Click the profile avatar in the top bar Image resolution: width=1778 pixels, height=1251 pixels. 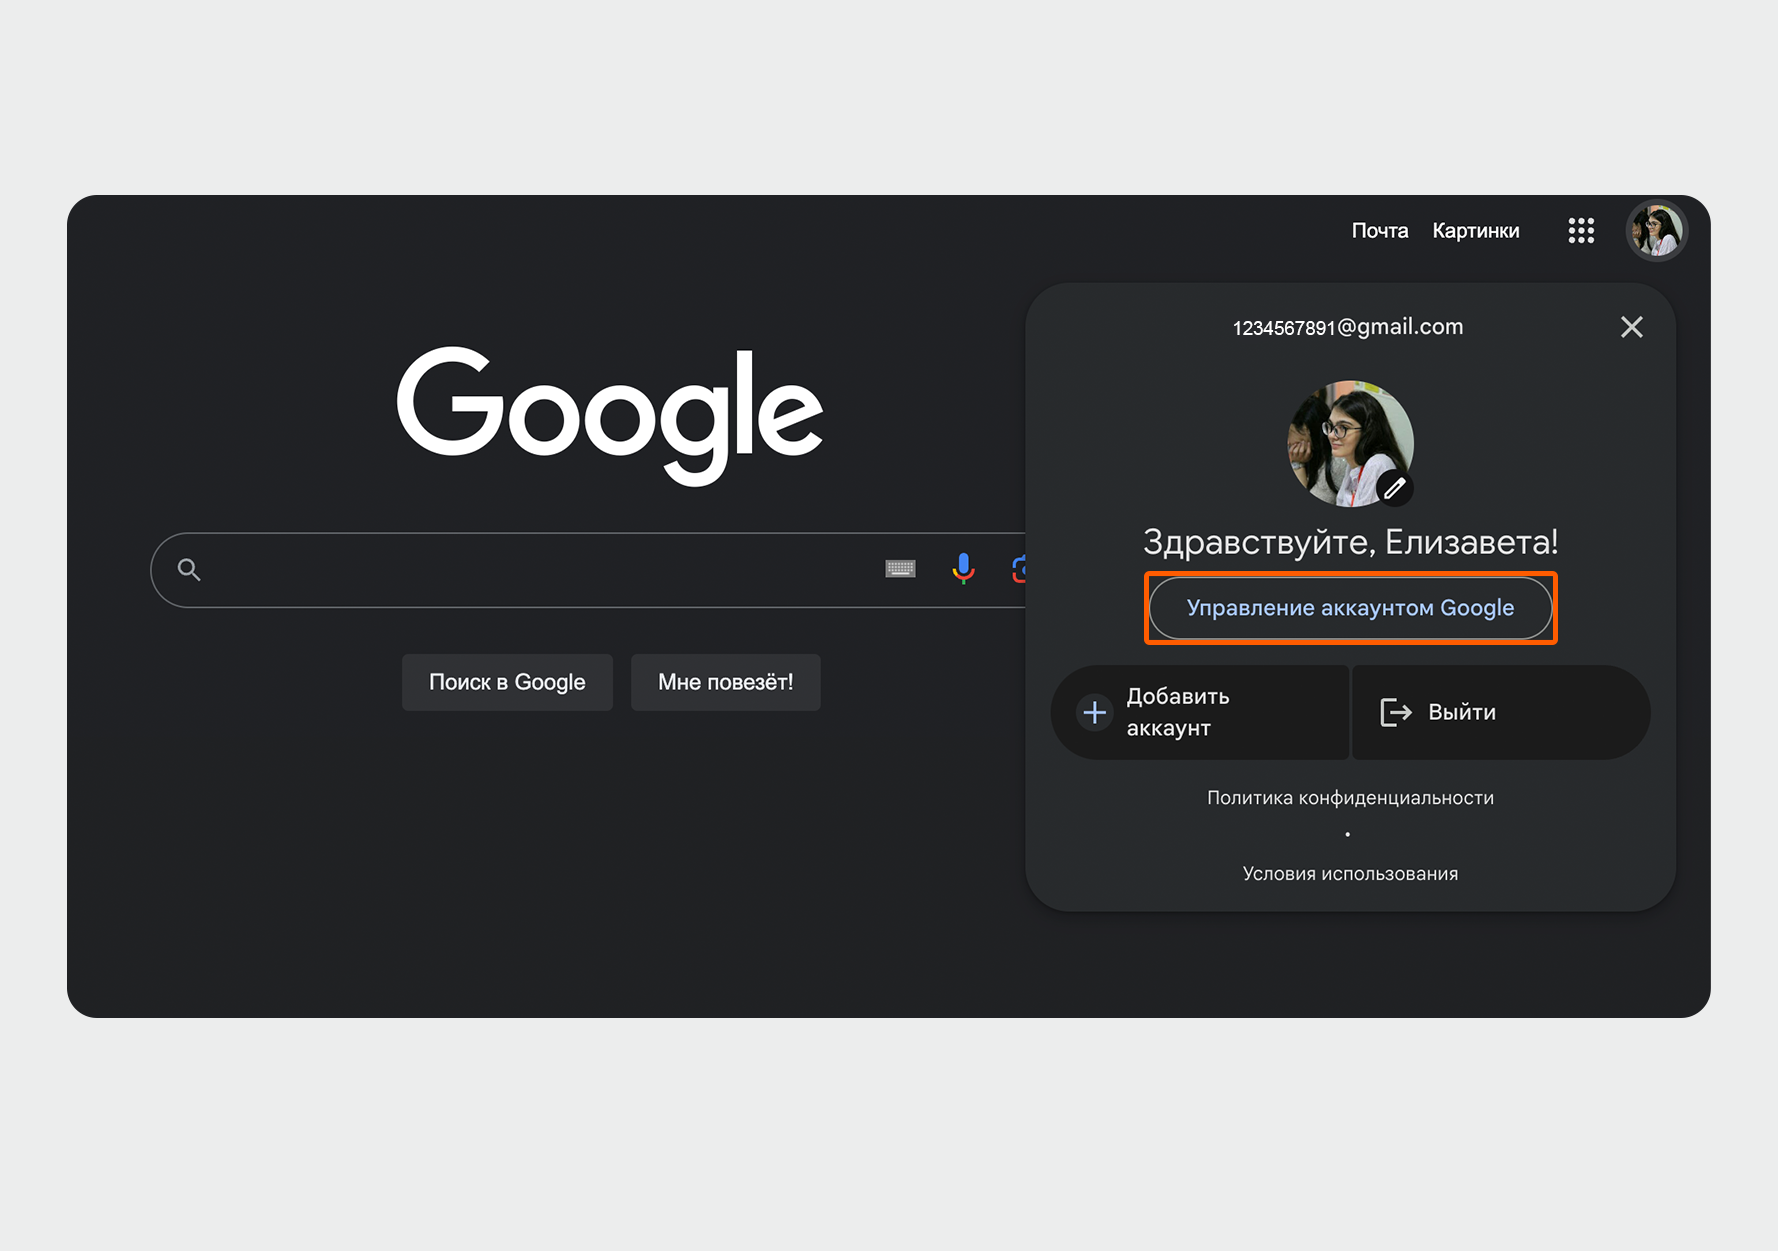pyautogui.click(x=1657, y=231)
